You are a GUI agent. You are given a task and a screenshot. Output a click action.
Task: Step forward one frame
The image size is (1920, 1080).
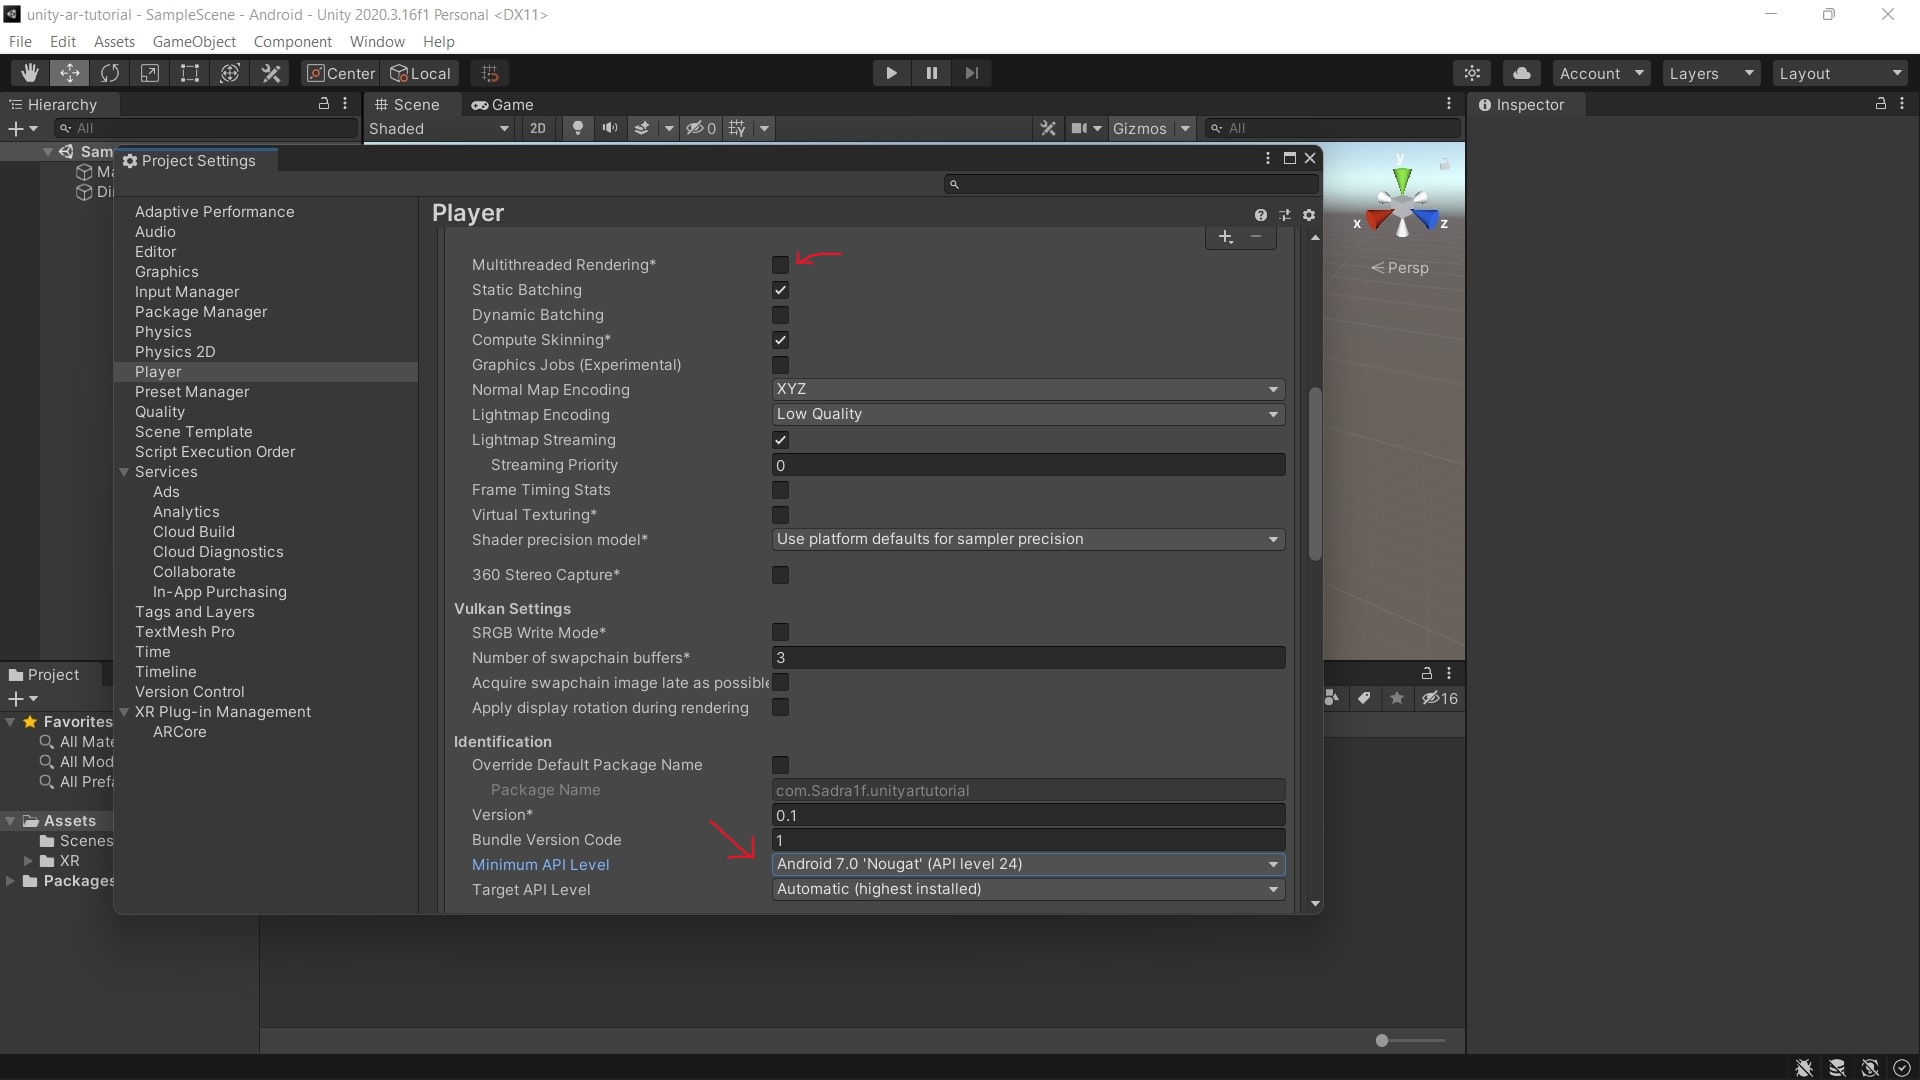click(971, 73)
